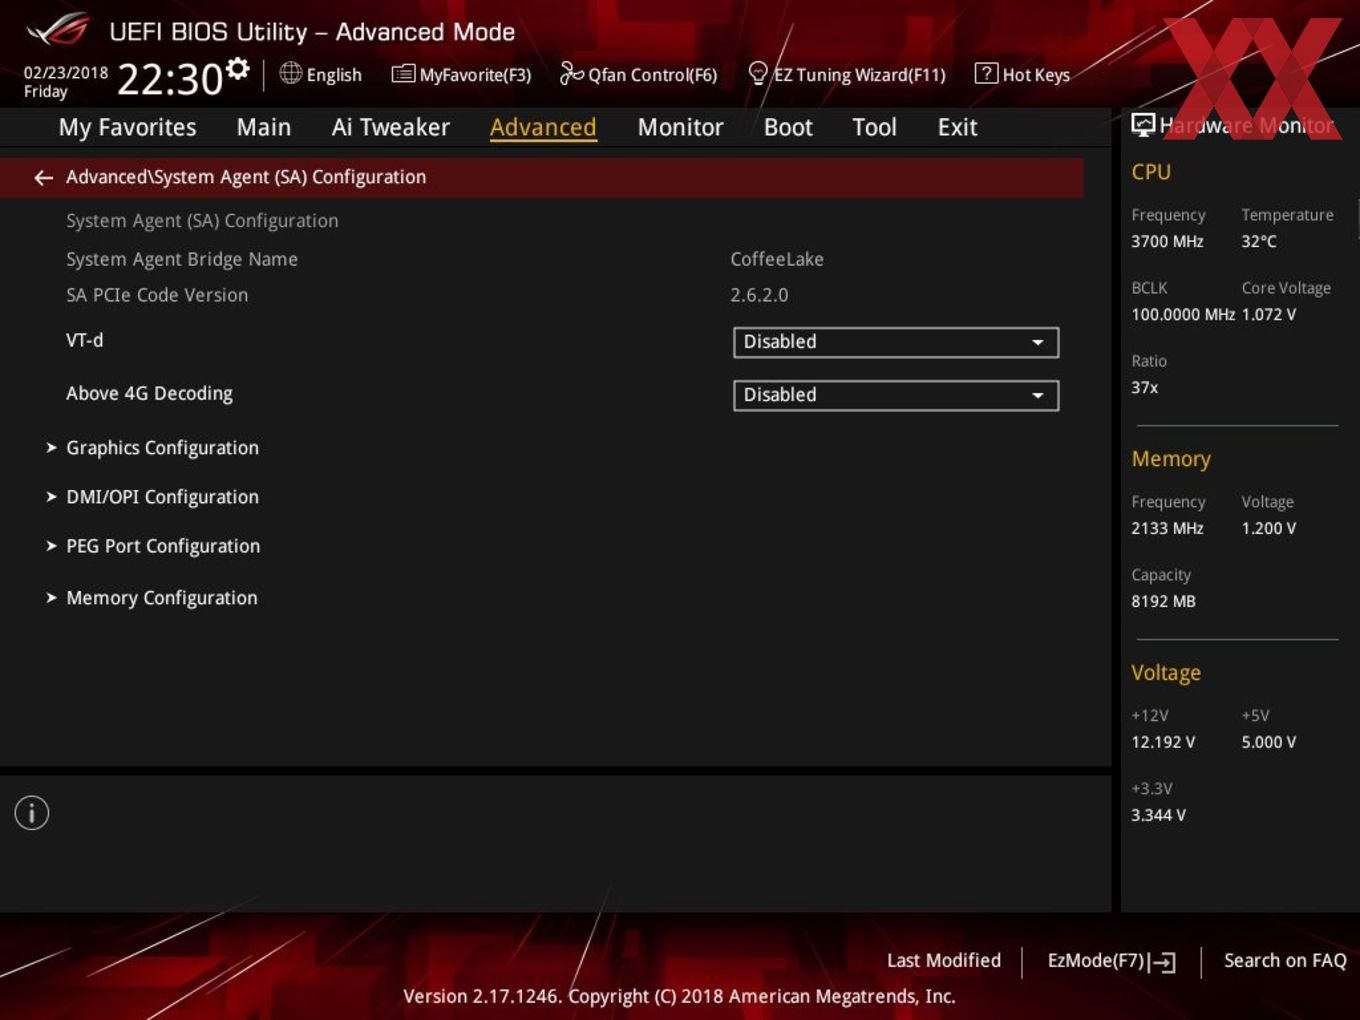Click the EzMode exit arrow icon
The width and height of the screenshot is (1360, 1020).
coord(1162,962)
